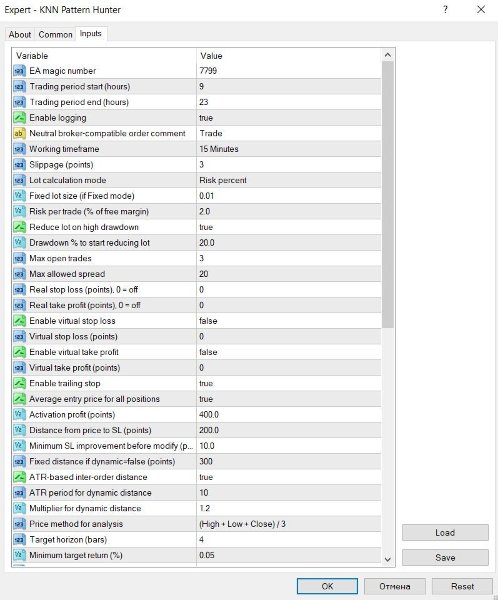This screenshot has height=600, width=498.
Task: Click the icon next to Reduce lot on high drawdown
Action: [x=19, y=227]
